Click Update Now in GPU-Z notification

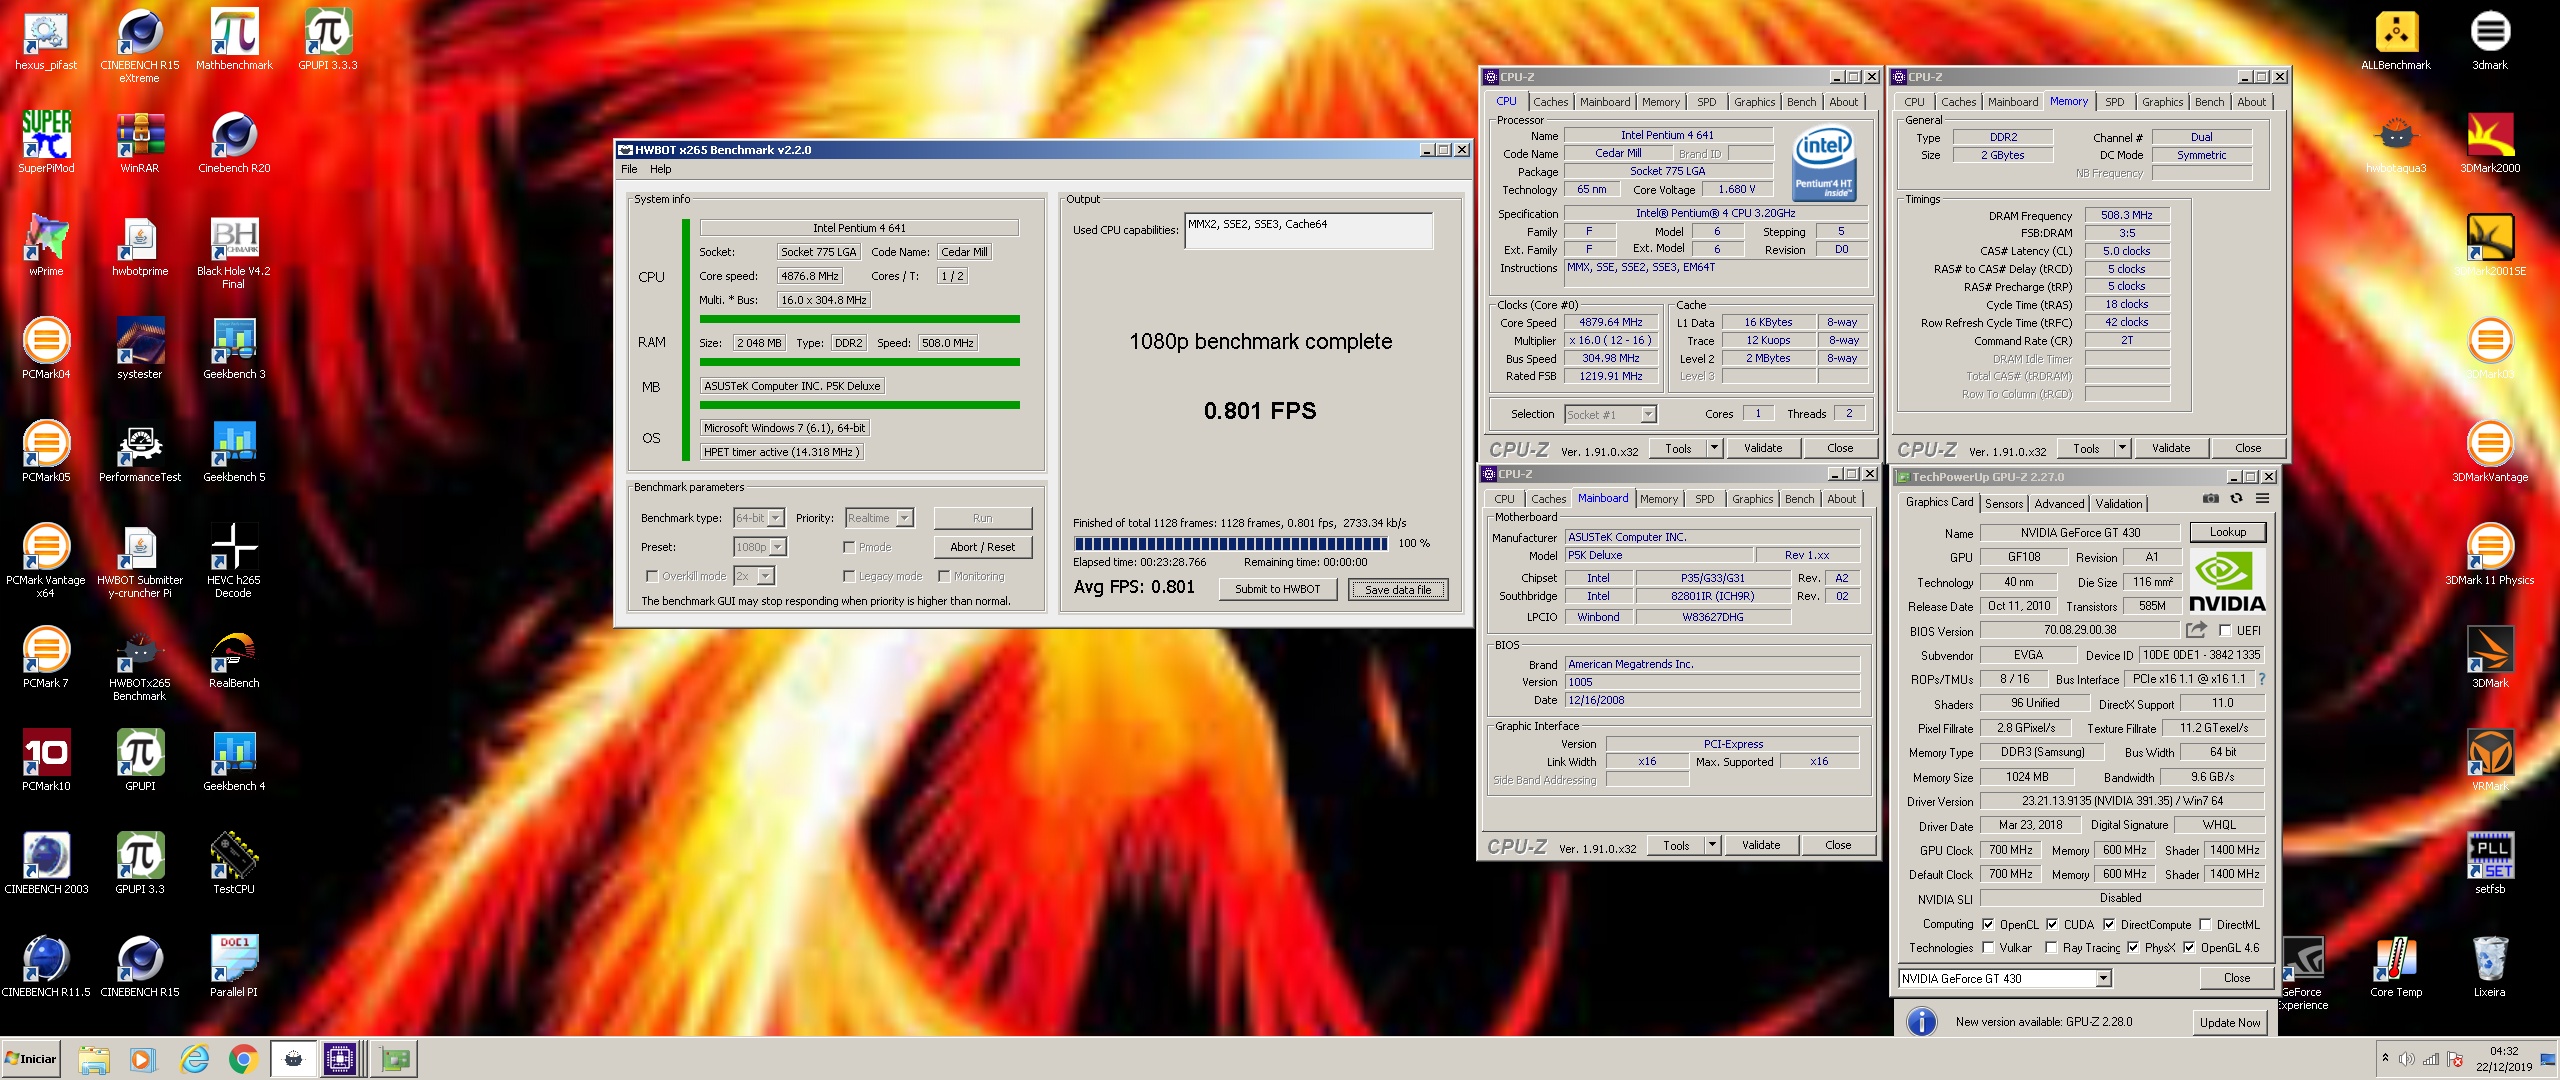pyautogui.click(x=2229, y=1022)
